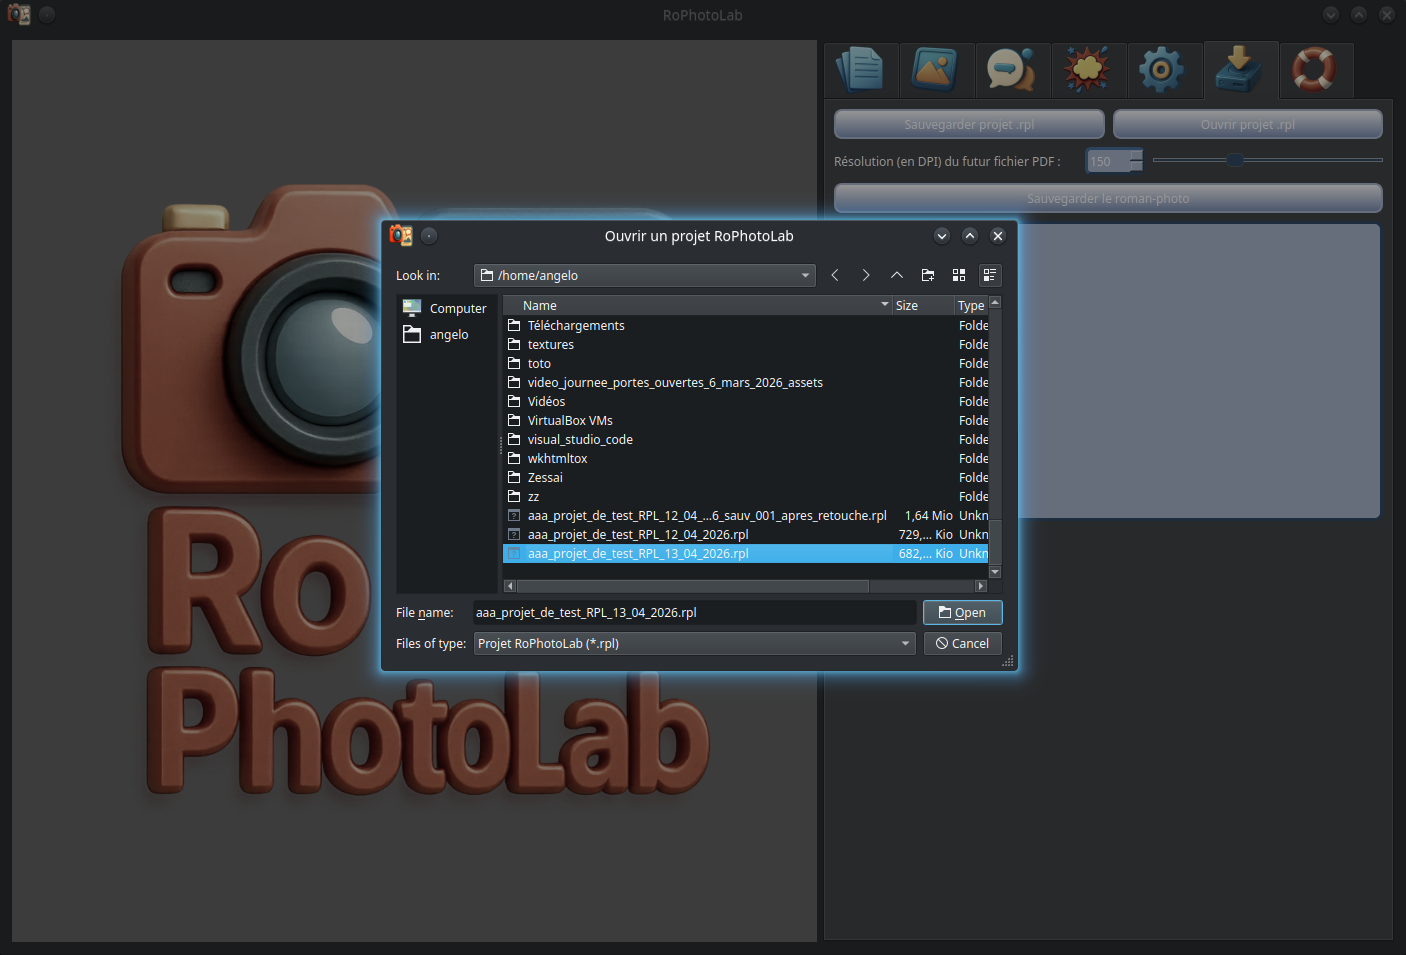
Task: Click the PDF resolution DPI slider handle
Action: click(1235, 160)
